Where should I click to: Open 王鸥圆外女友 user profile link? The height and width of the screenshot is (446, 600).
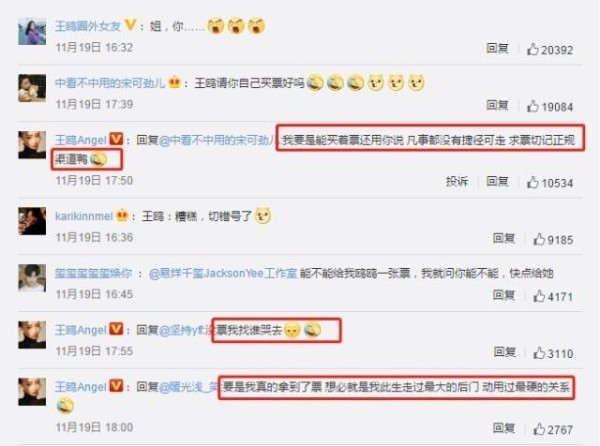click(x=88, y=26)
